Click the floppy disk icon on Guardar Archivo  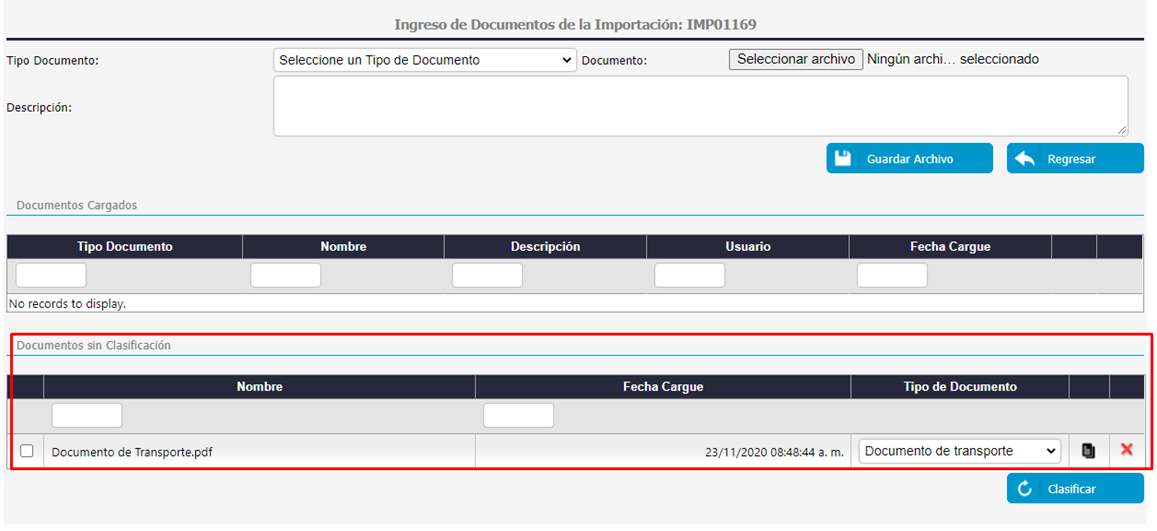[x=843, y=159]
